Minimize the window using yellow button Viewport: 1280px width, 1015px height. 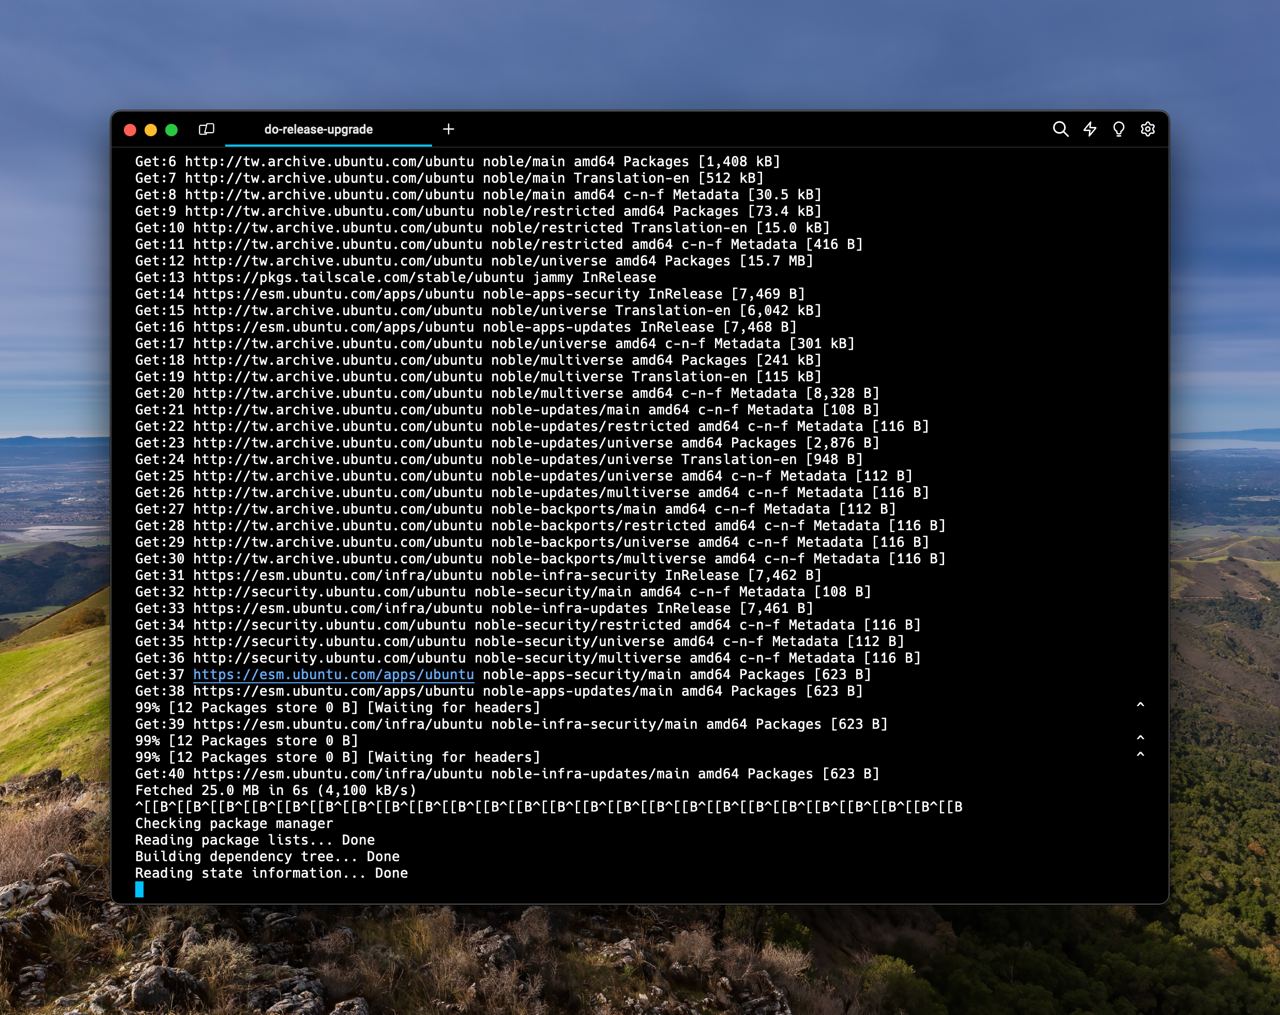[151, 130]
